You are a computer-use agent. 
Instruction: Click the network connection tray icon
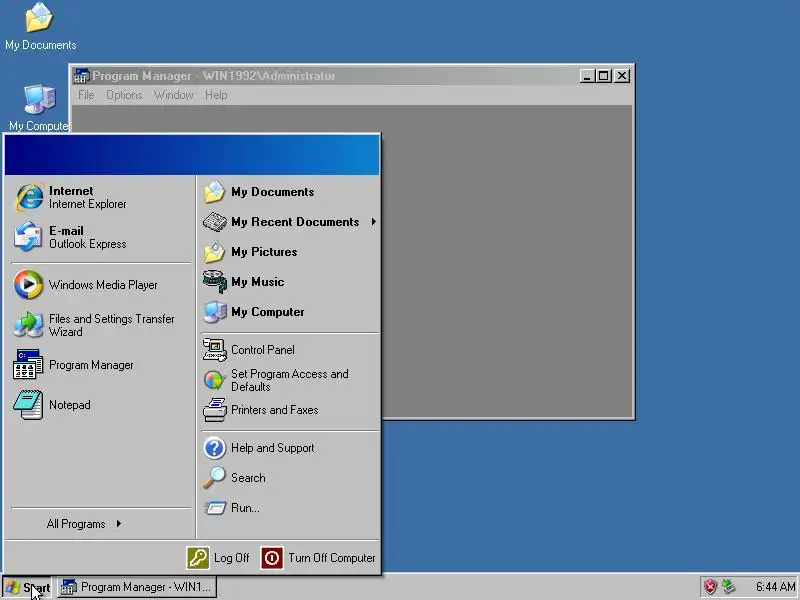[x=729, y=587]
